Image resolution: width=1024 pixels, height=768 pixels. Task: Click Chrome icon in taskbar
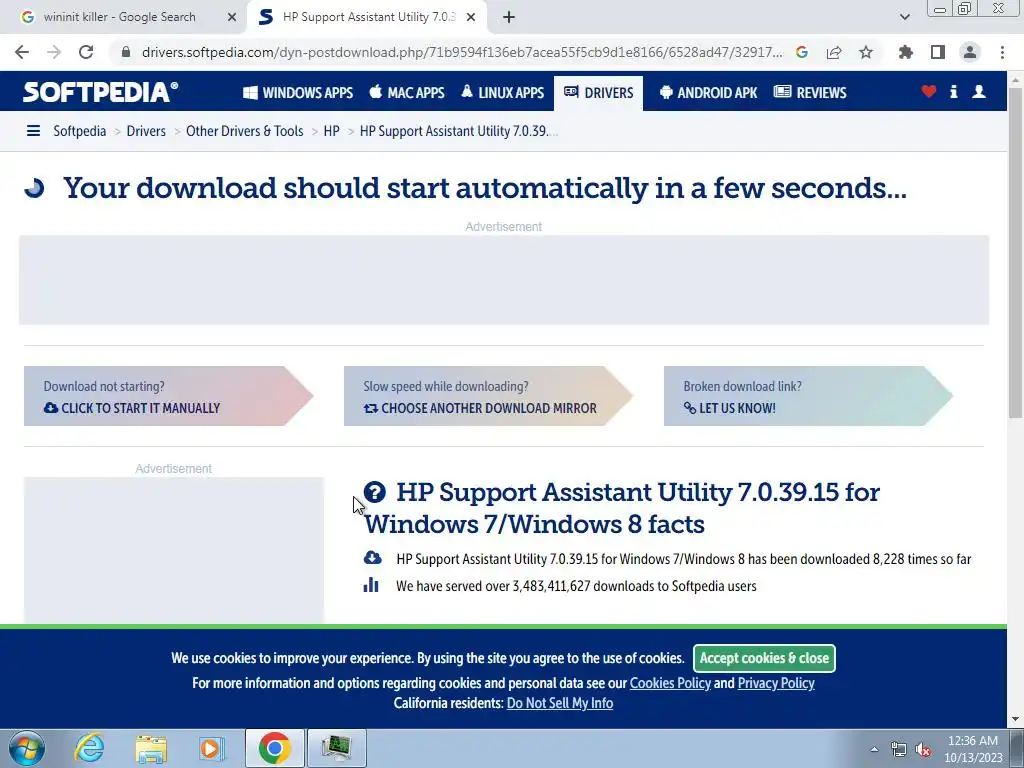[274, 748]
